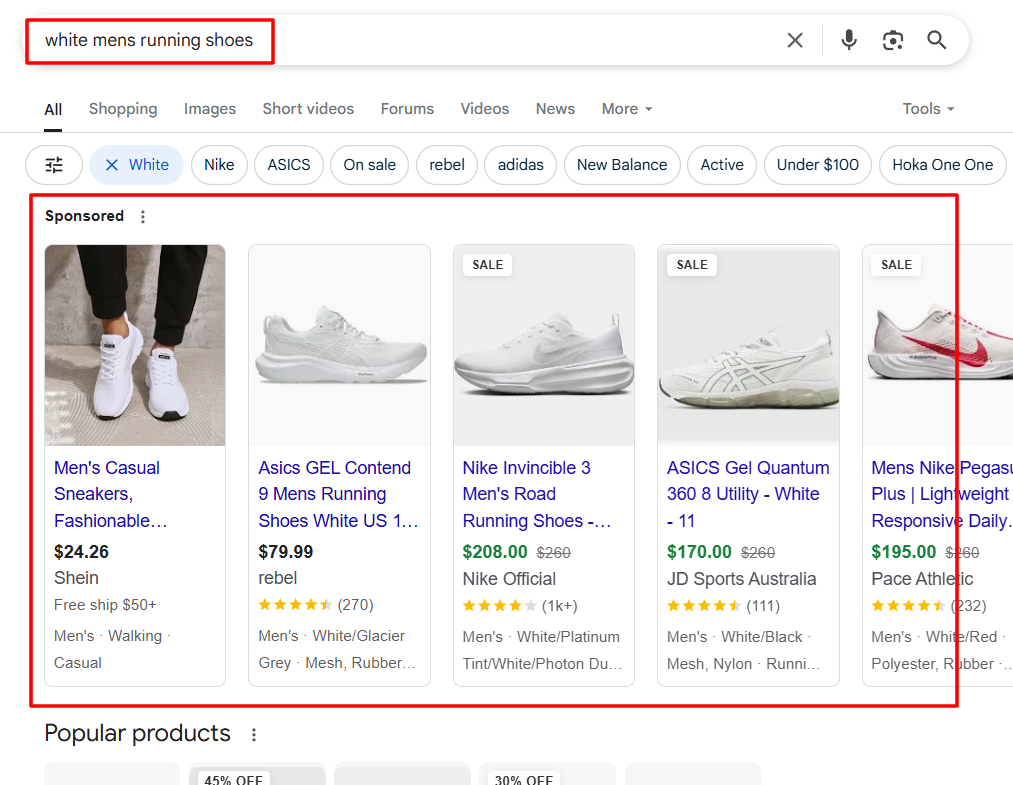This screenshot has height=785, width=1013.
Task: Start voice search with microphone icon
Action: click(849, 40)
